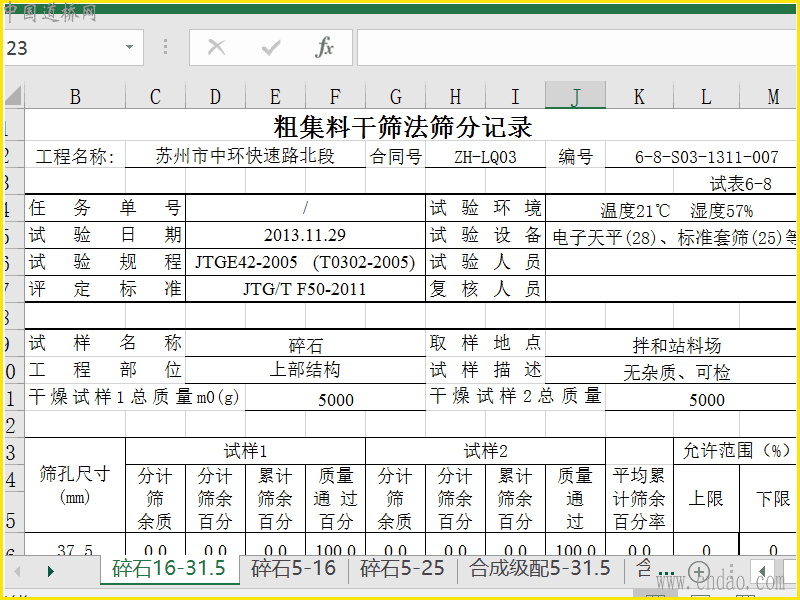
Task: Click inside the formula bar input
Action: coord(575,47)
